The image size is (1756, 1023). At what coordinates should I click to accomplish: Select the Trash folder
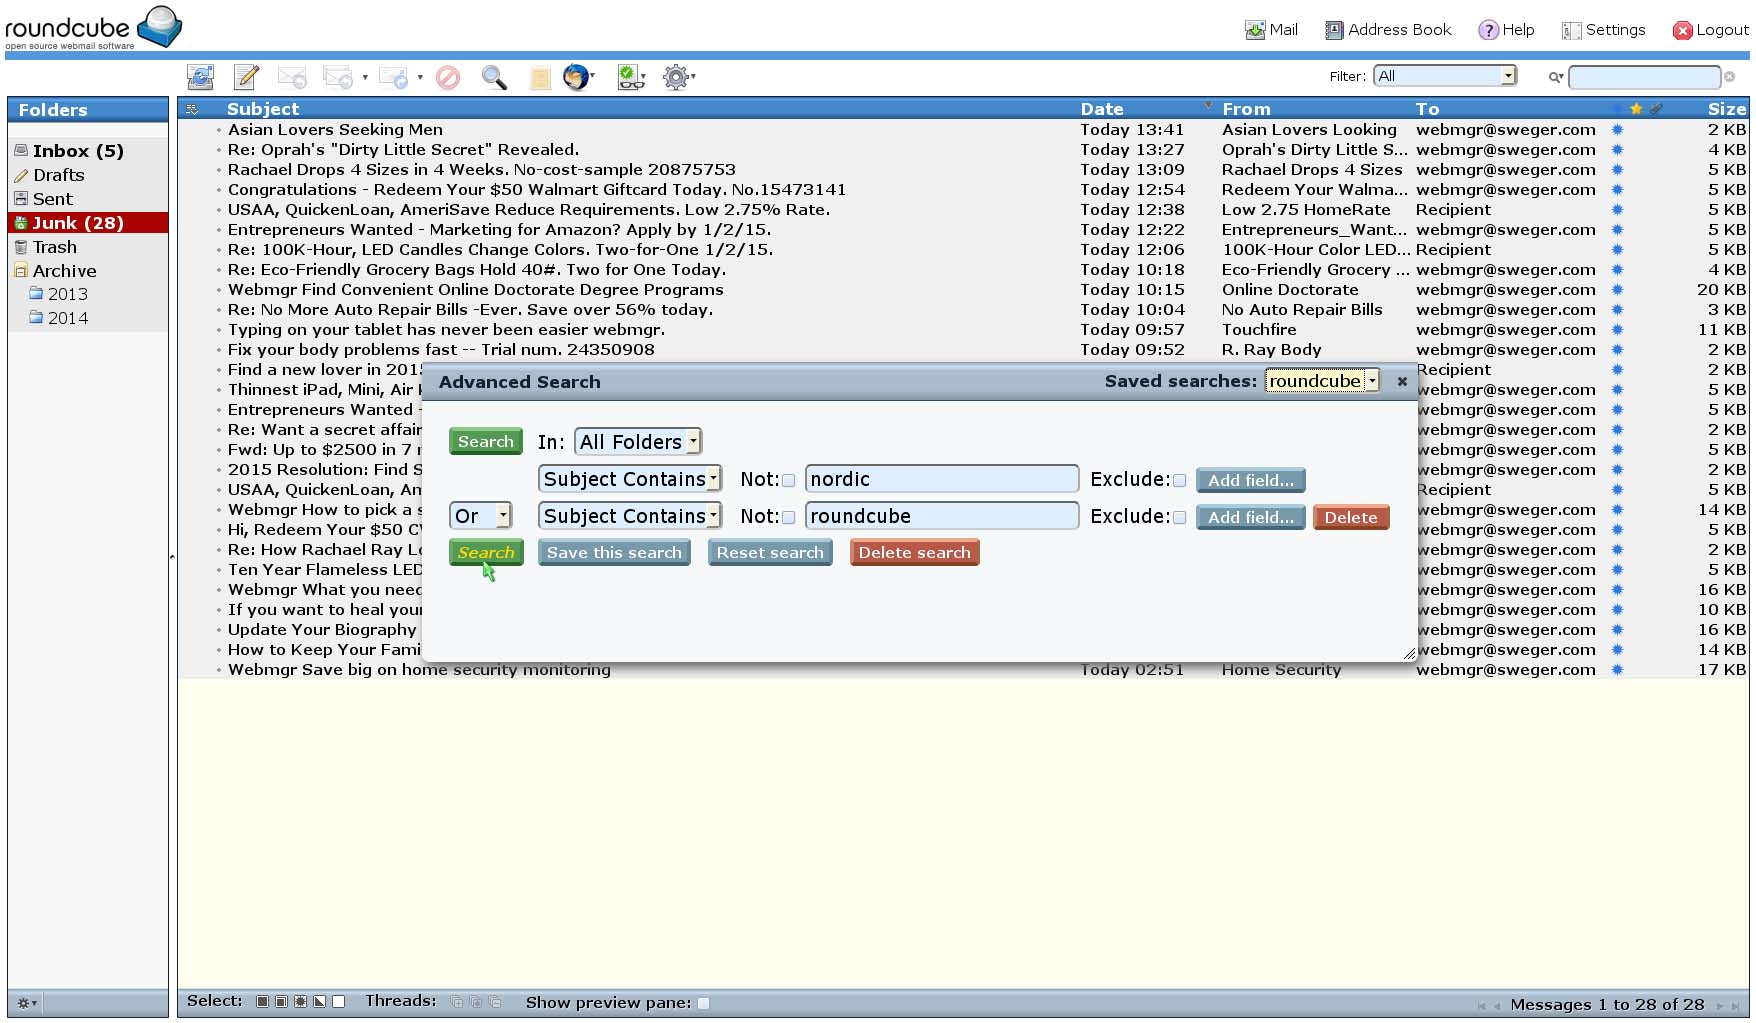click(88, 247)
